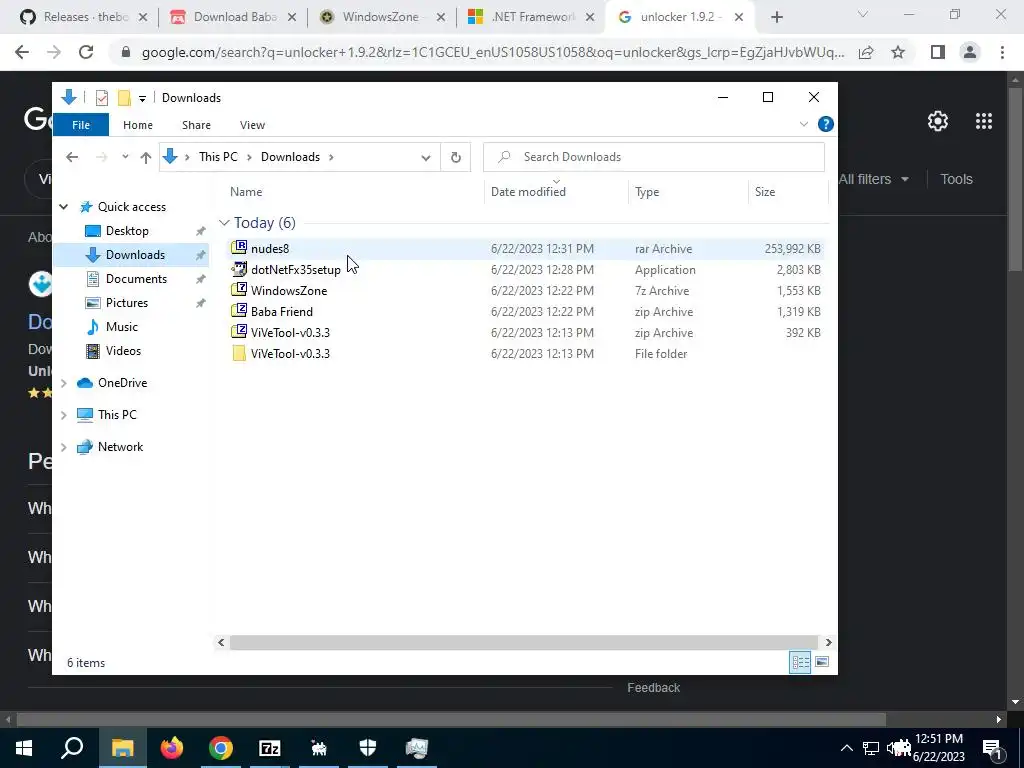Click the Explorer Help question mark icon
The height and width of the screenshot is (768, 1024).
tap(825, 124)
